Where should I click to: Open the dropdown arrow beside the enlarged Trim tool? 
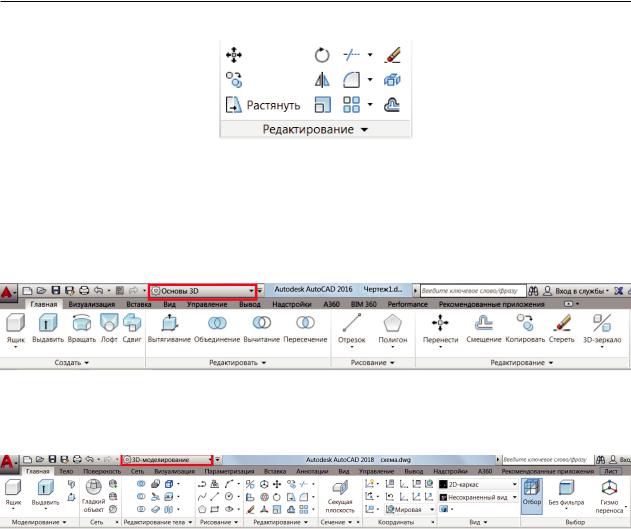370,54
